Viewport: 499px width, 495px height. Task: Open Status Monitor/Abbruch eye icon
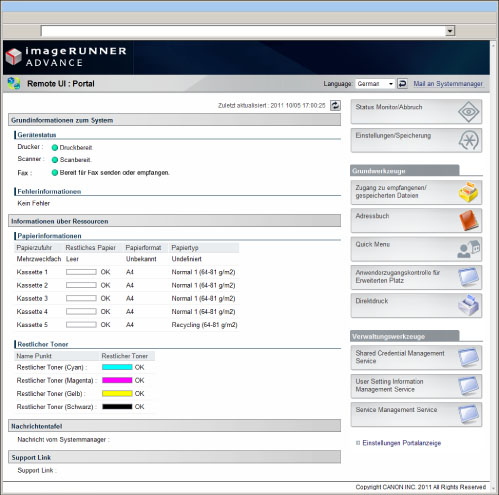click(x=468, y=112)
